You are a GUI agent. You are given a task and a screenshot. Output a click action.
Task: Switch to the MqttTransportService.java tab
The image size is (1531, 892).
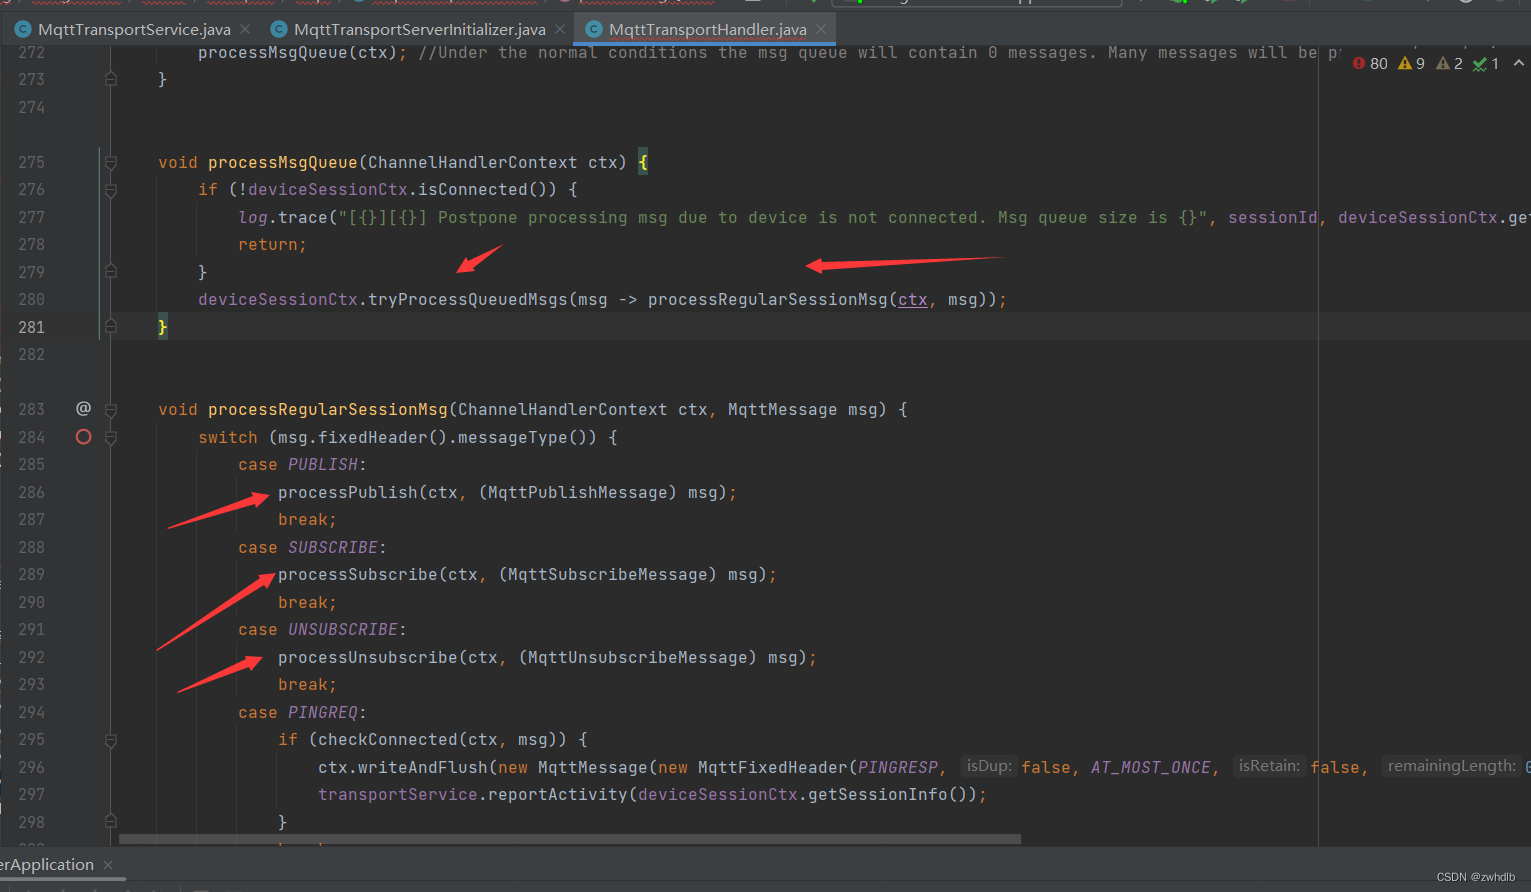click(134, 30)
